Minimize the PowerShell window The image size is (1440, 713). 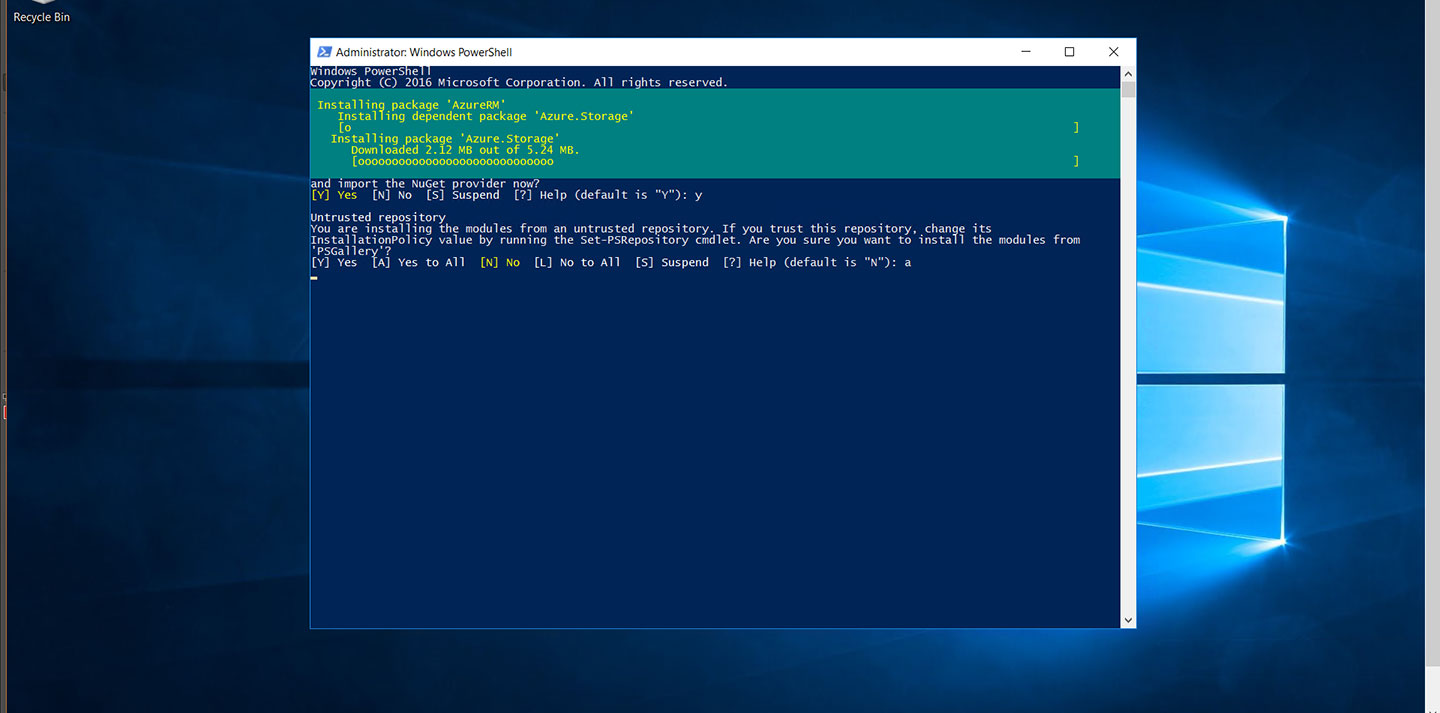[1025, 52]
